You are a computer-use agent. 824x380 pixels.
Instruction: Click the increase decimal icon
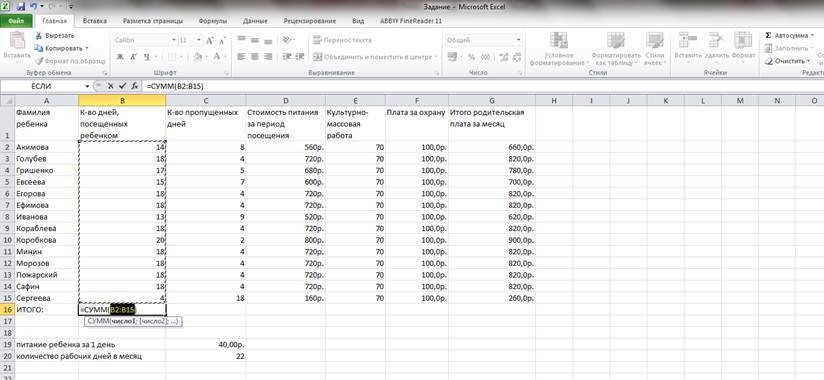[x=503, y=57]
